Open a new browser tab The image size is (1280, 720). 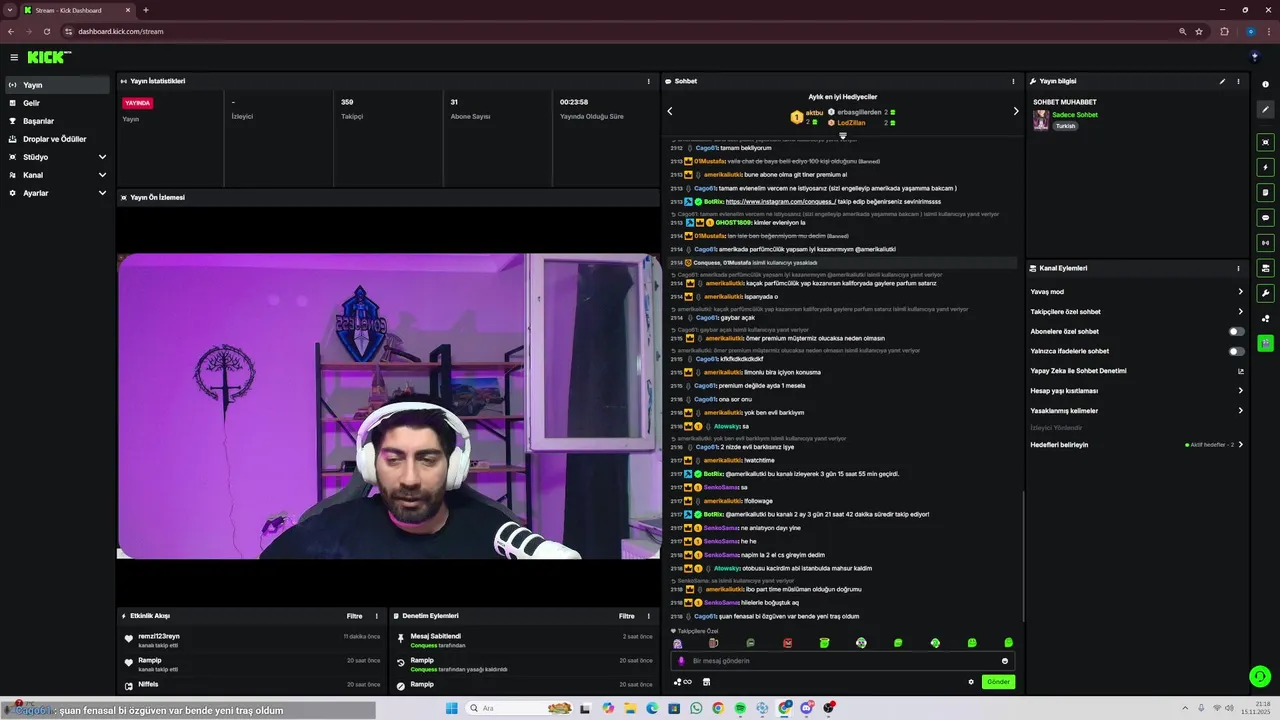[x=146, y=10]
